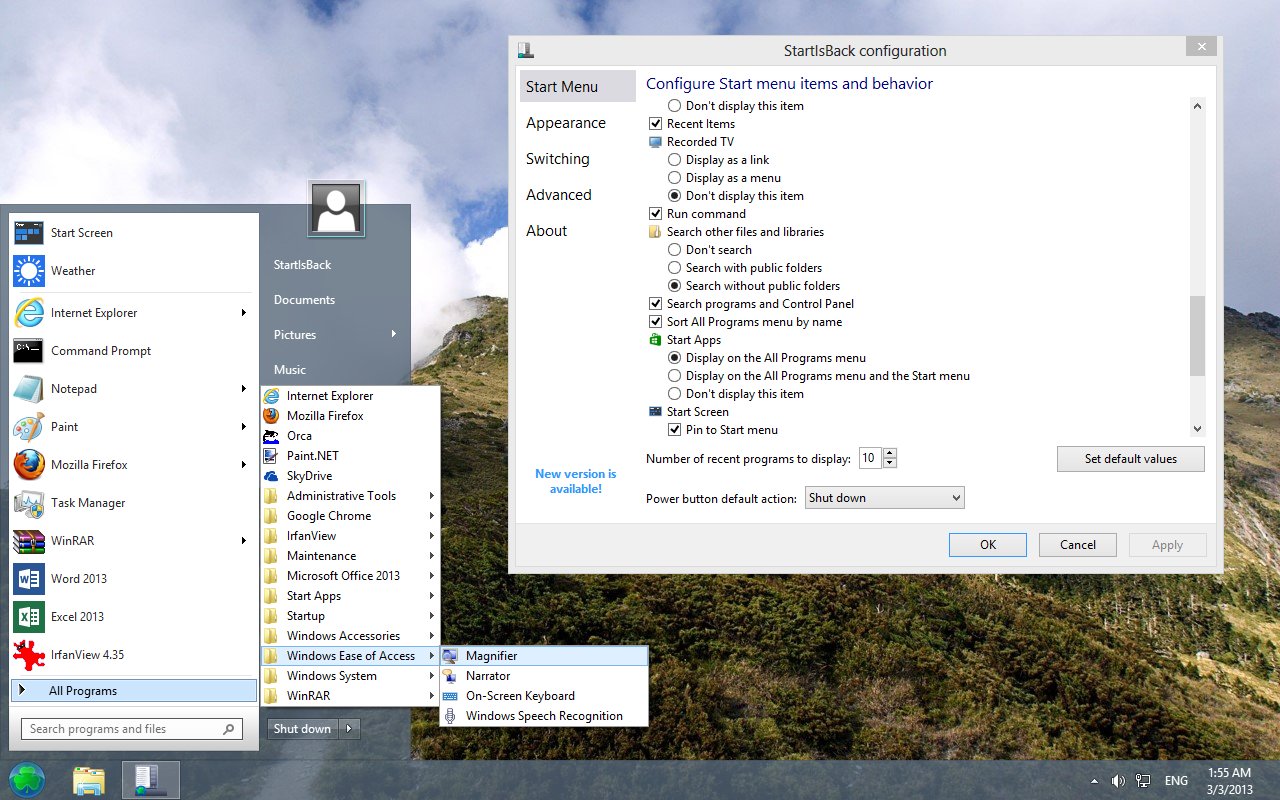The height and width of the screenshot is (800, 1280).
Task: Open the Advanced settings section
Action: click(559, 194)
